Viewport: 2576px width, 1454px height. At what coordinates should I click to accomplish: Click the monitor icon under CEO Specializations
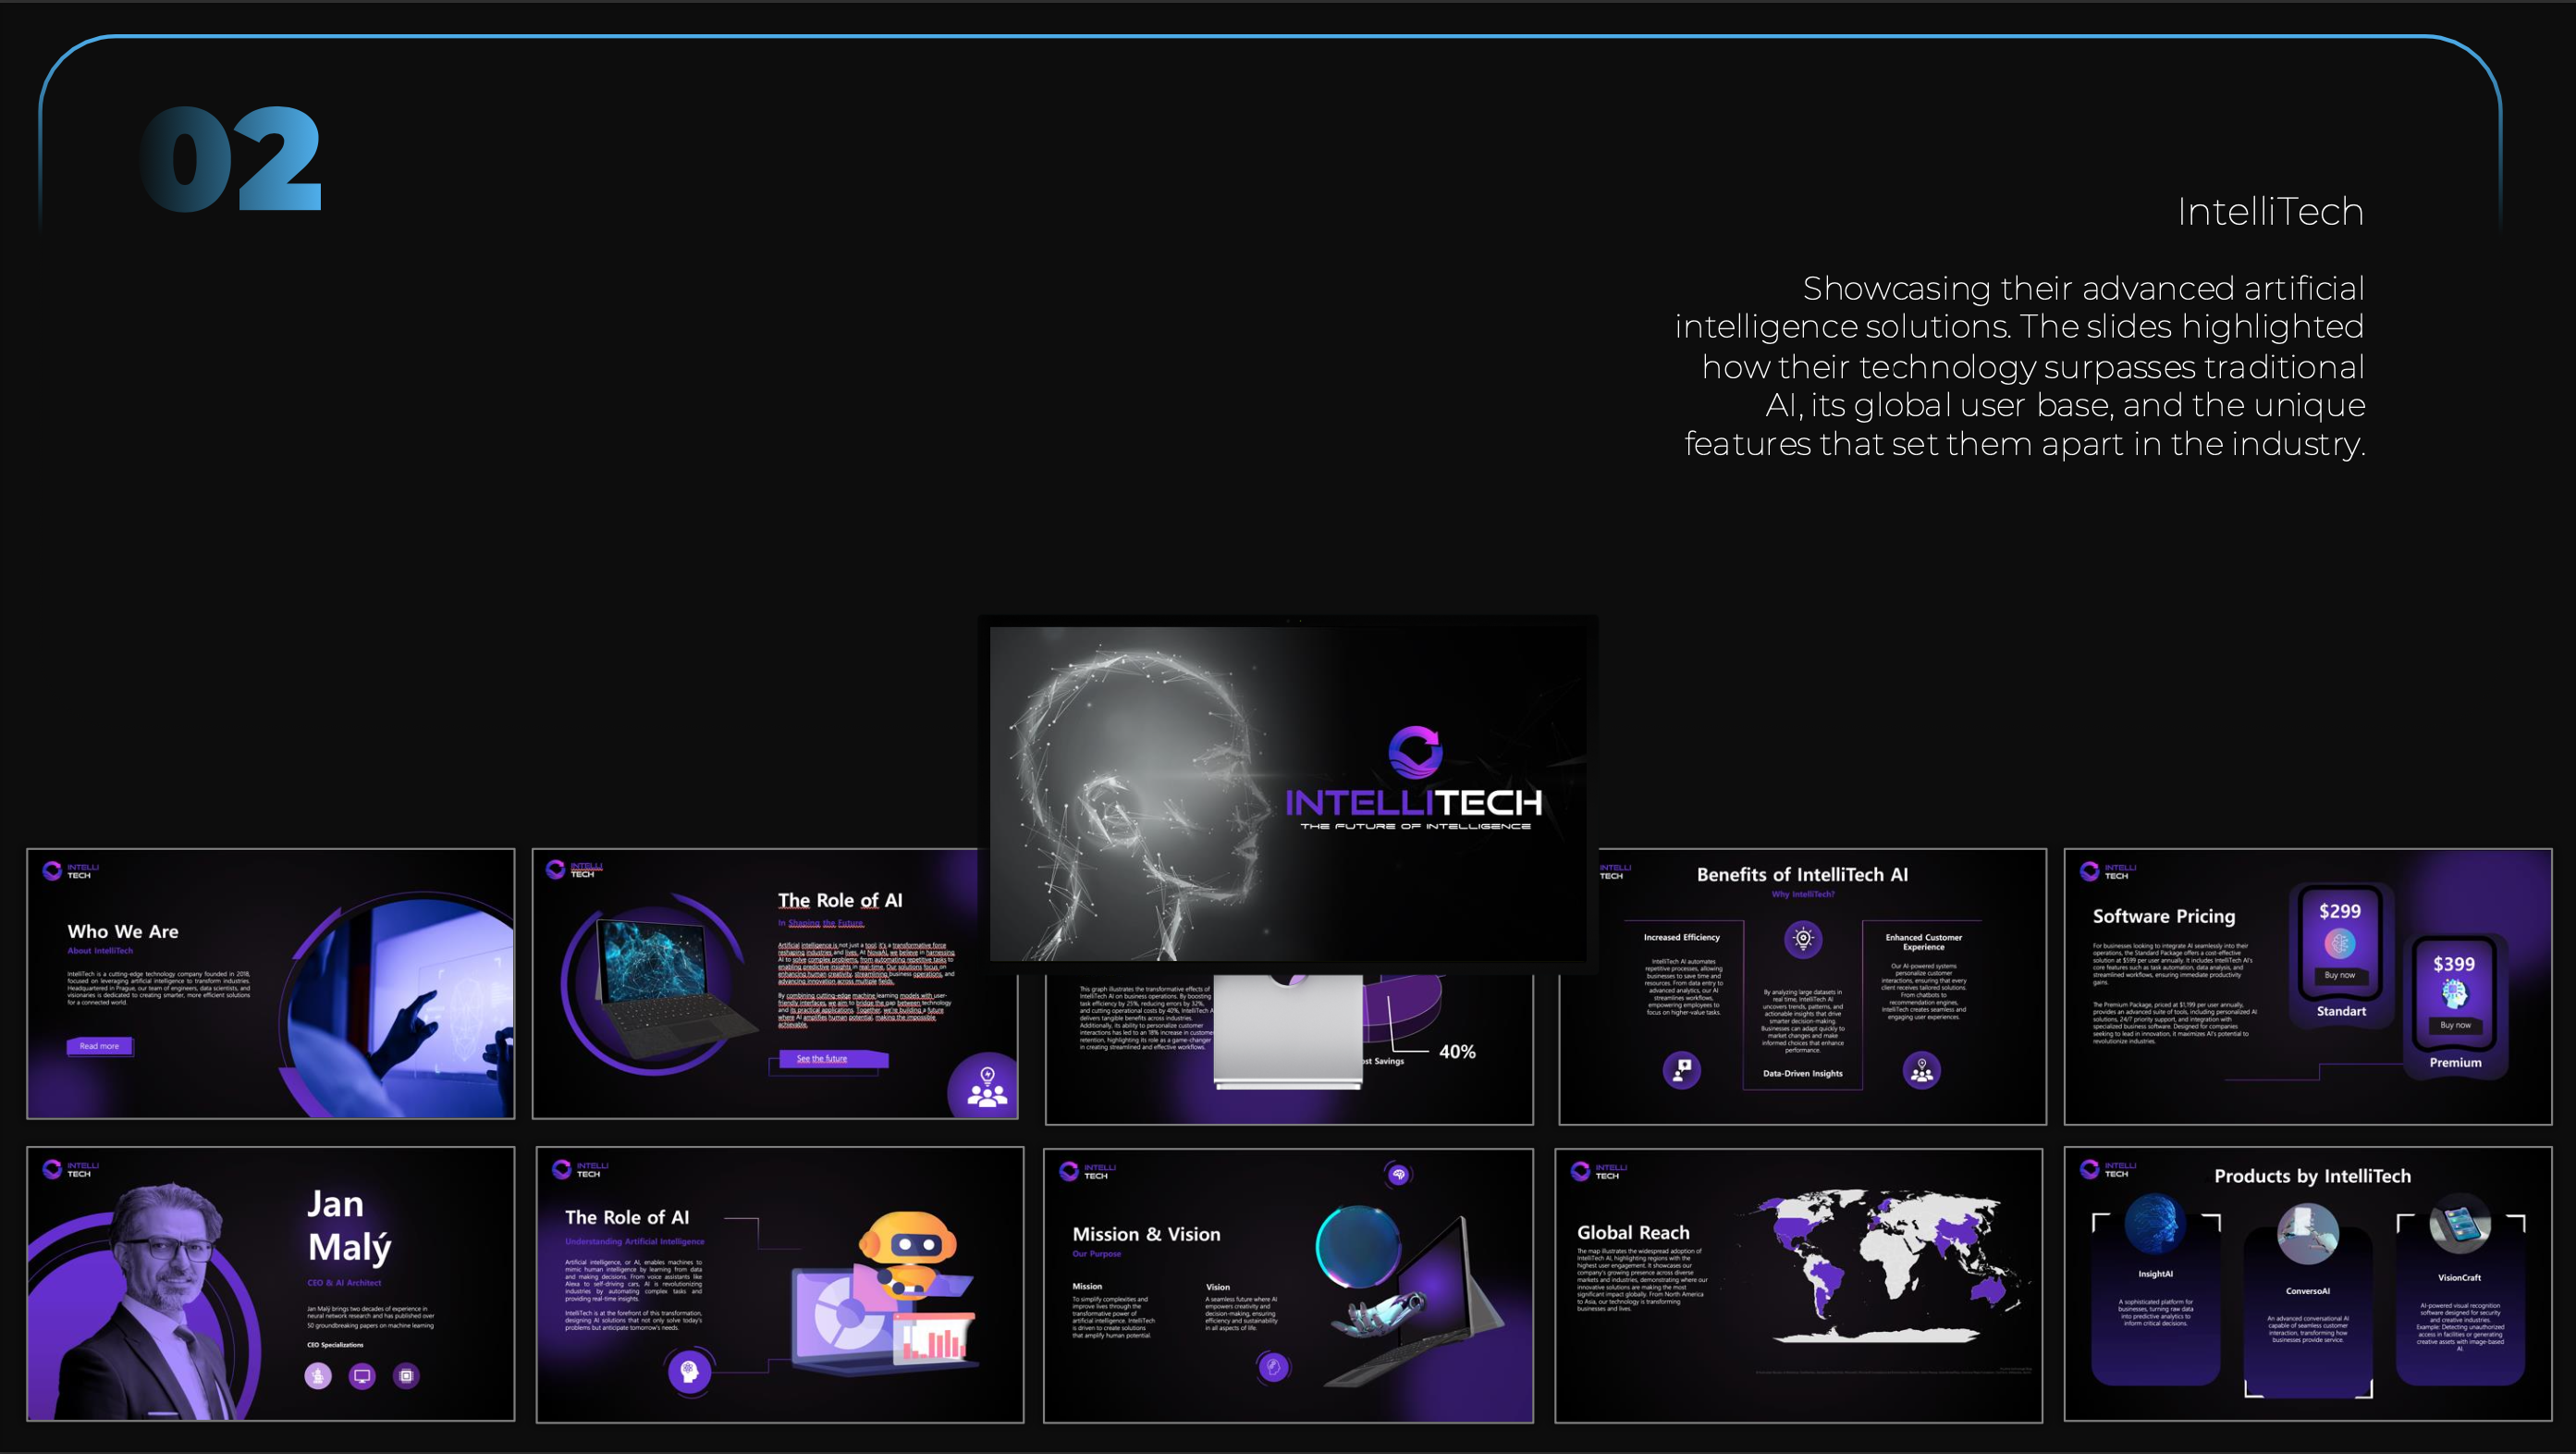point(362,1376)
